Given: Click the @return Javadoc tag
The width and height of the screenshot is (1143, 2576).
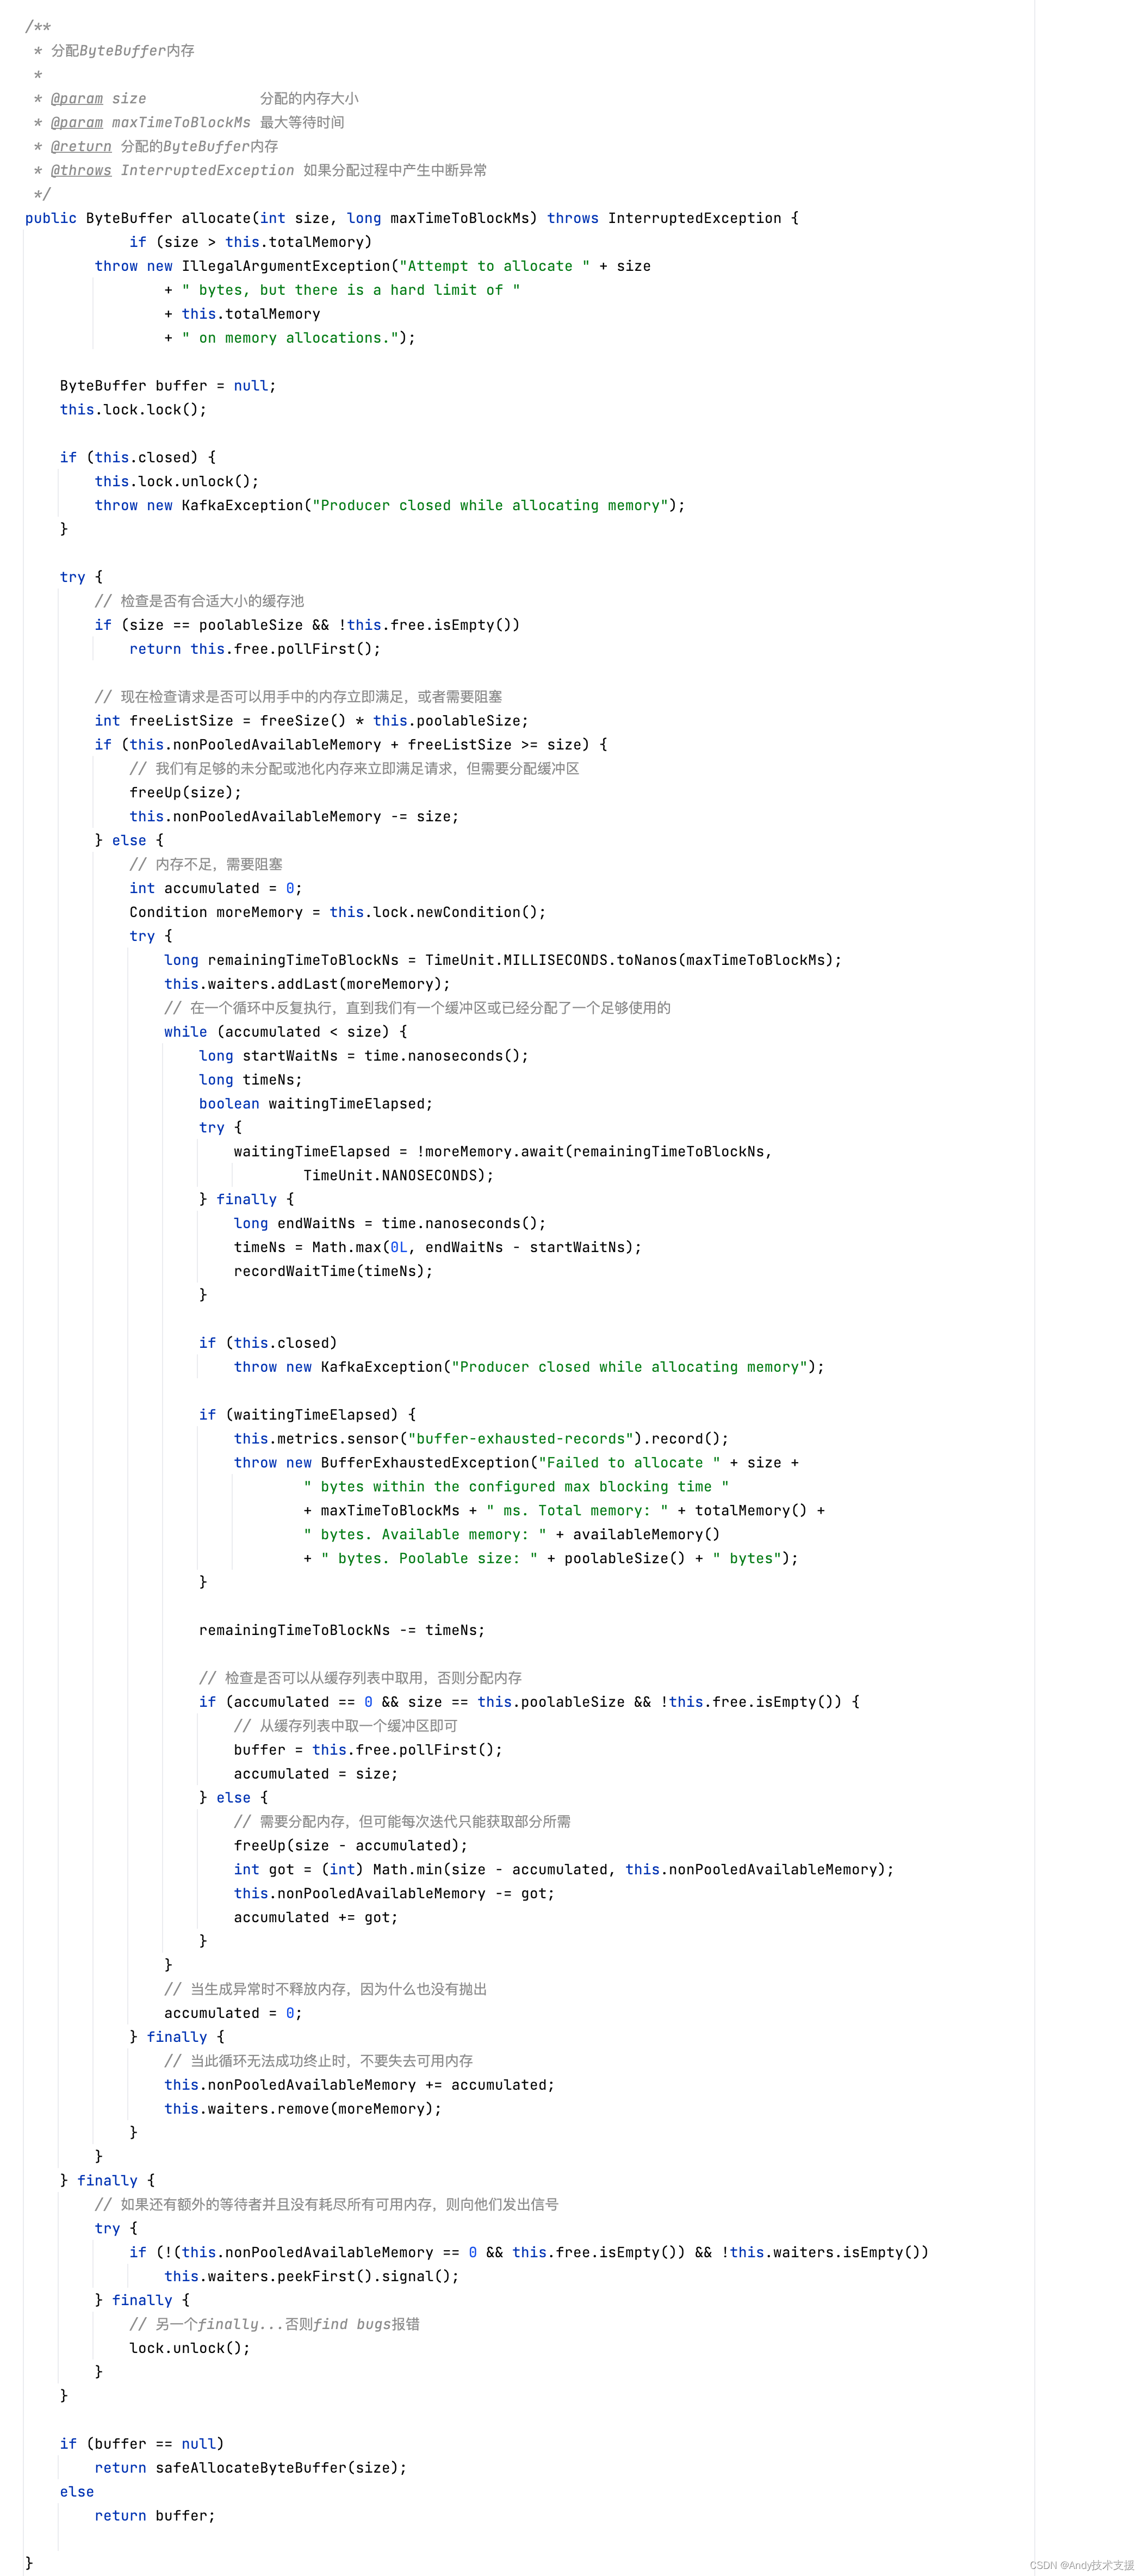Looking at the screenshot, I should point(81,146).
